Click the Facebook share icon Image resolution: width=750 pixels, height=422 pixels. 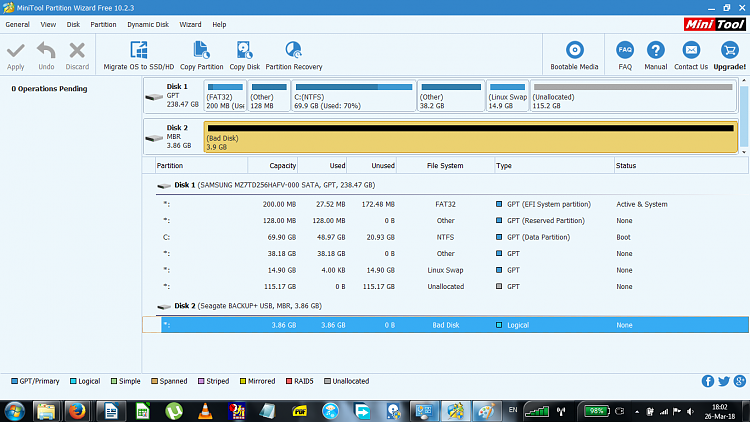tap(708, 381)
